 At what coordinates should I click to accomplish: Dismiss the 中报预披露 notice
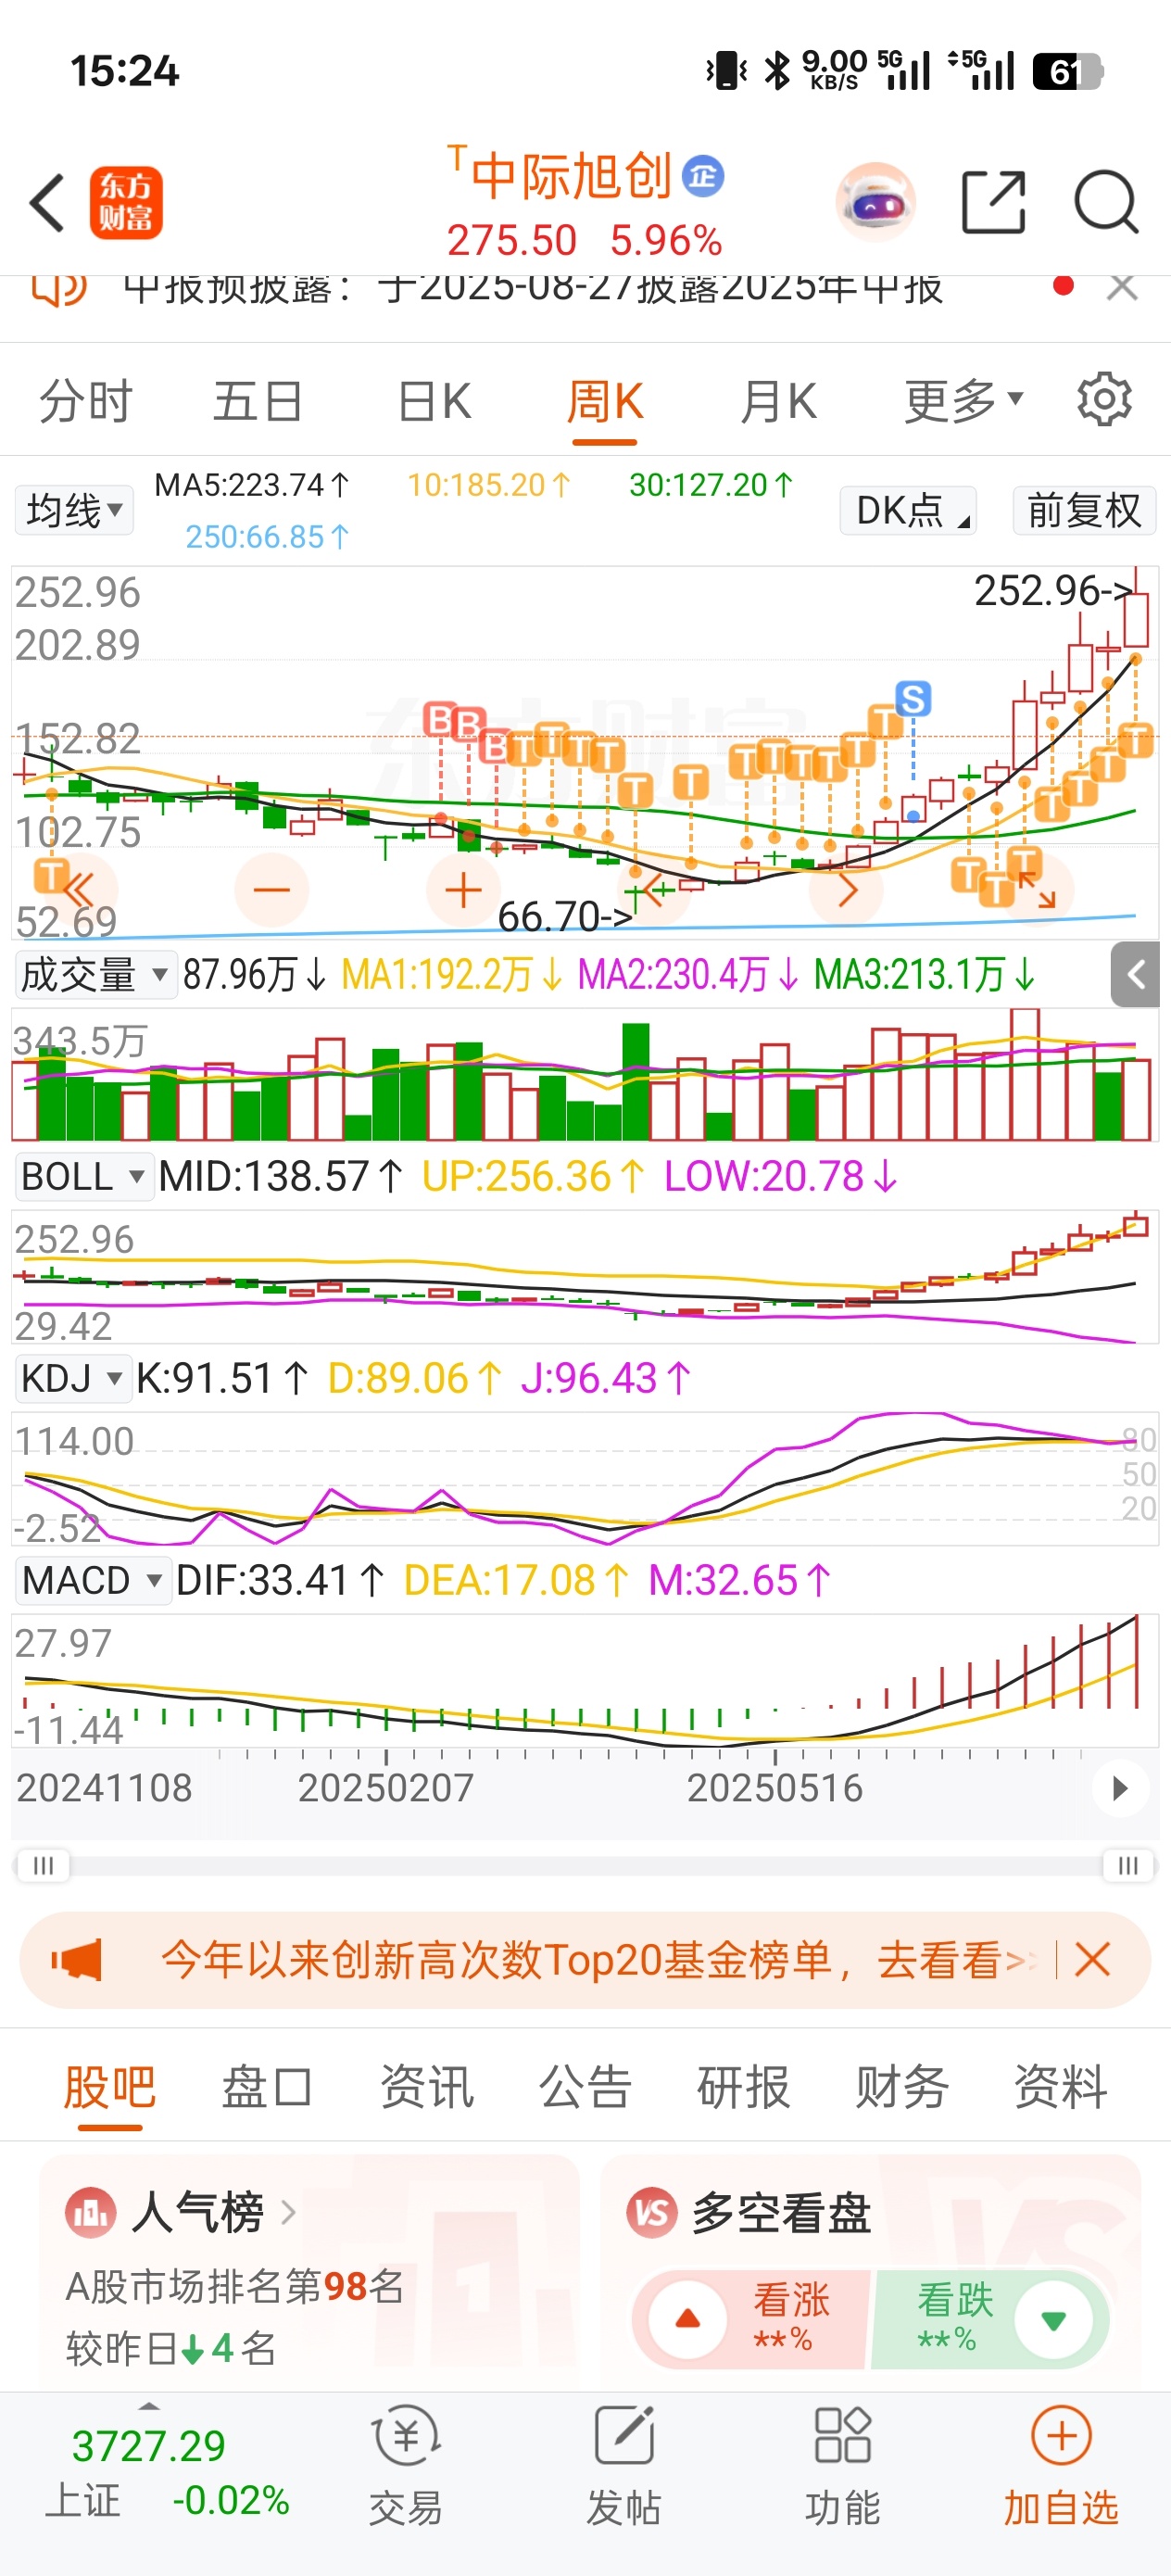pyautogui.click(x=1123, y=287)
